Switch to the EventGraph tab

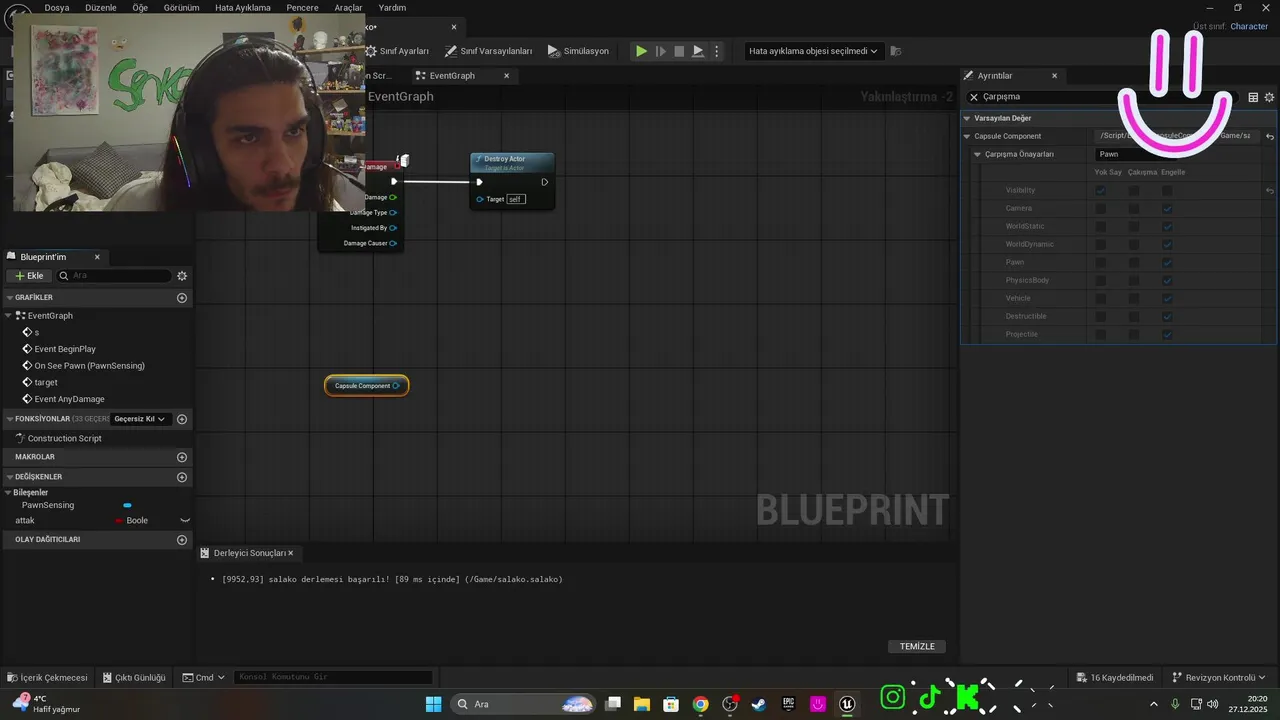tap(452, 76)
